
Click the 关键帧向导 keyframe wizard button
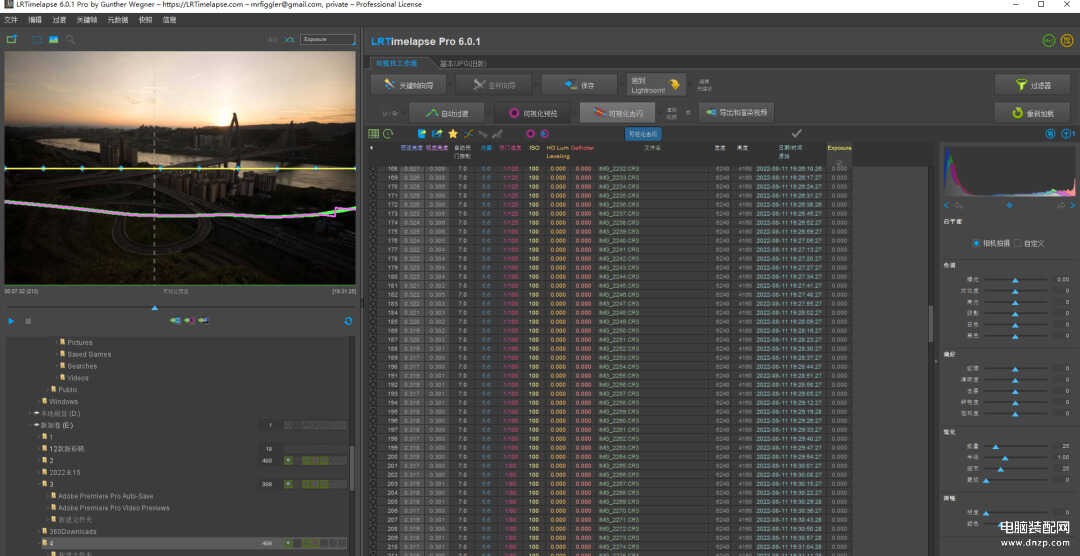click(407, 85)
